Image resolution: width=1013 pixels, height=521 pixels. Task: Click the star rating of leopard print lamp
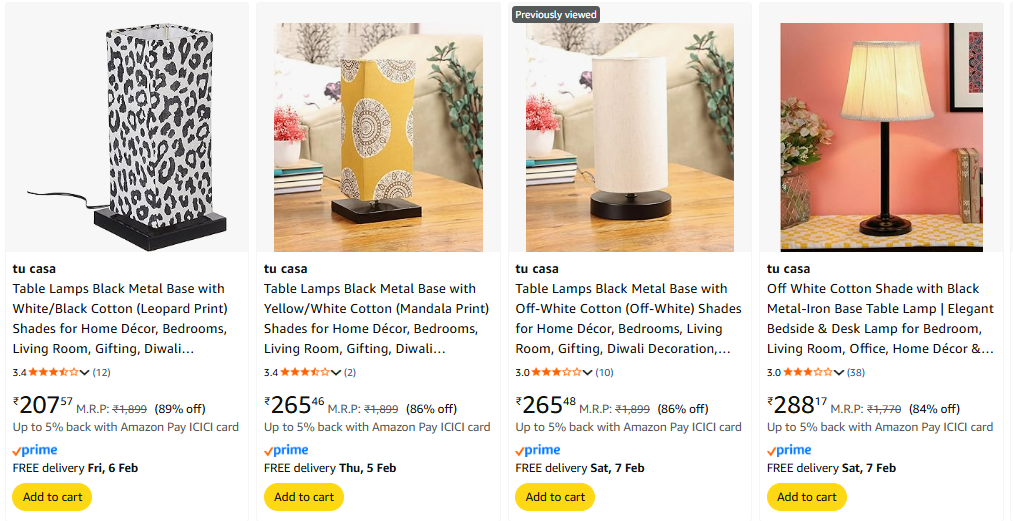coord(54,373)
